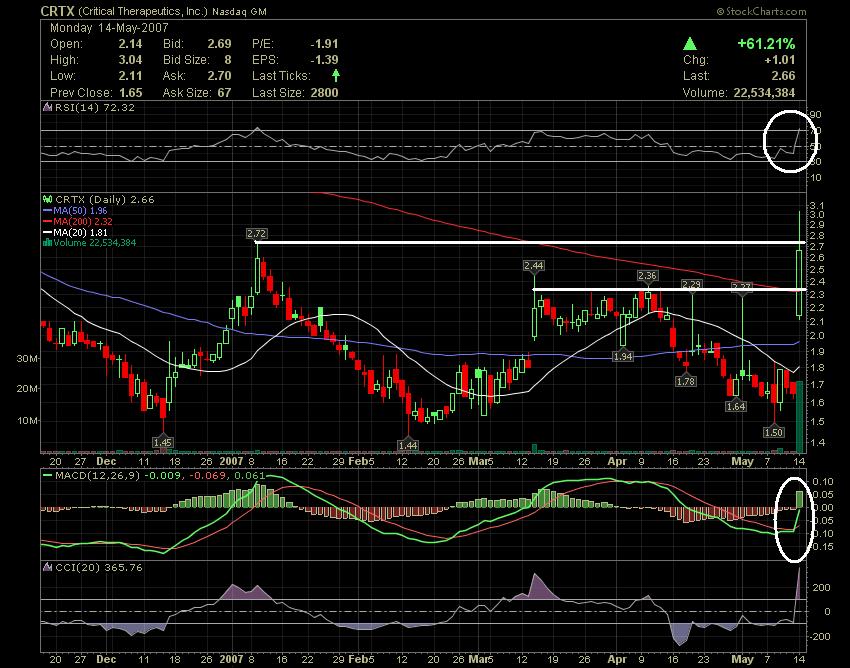The height and width of the screenshot is (668, 850).
Task: Click the Last Size value 2800
Action: pyautogui.click(x=324, y=93)
